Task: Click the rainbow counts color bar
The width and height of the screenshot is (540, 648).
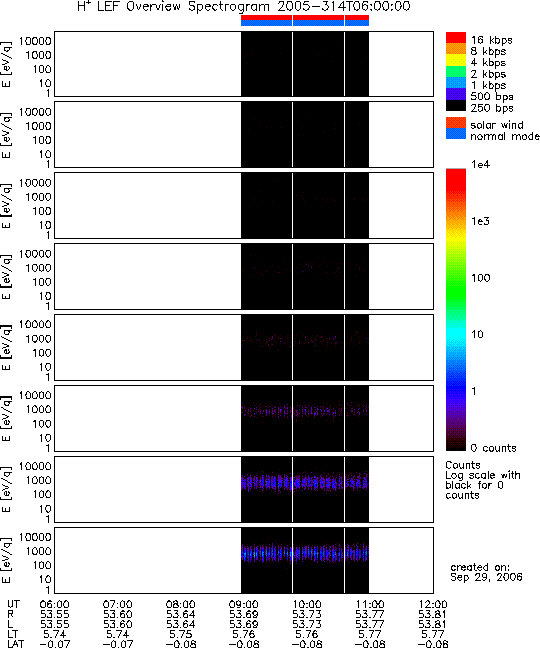Action: click(x=456, y=310)
